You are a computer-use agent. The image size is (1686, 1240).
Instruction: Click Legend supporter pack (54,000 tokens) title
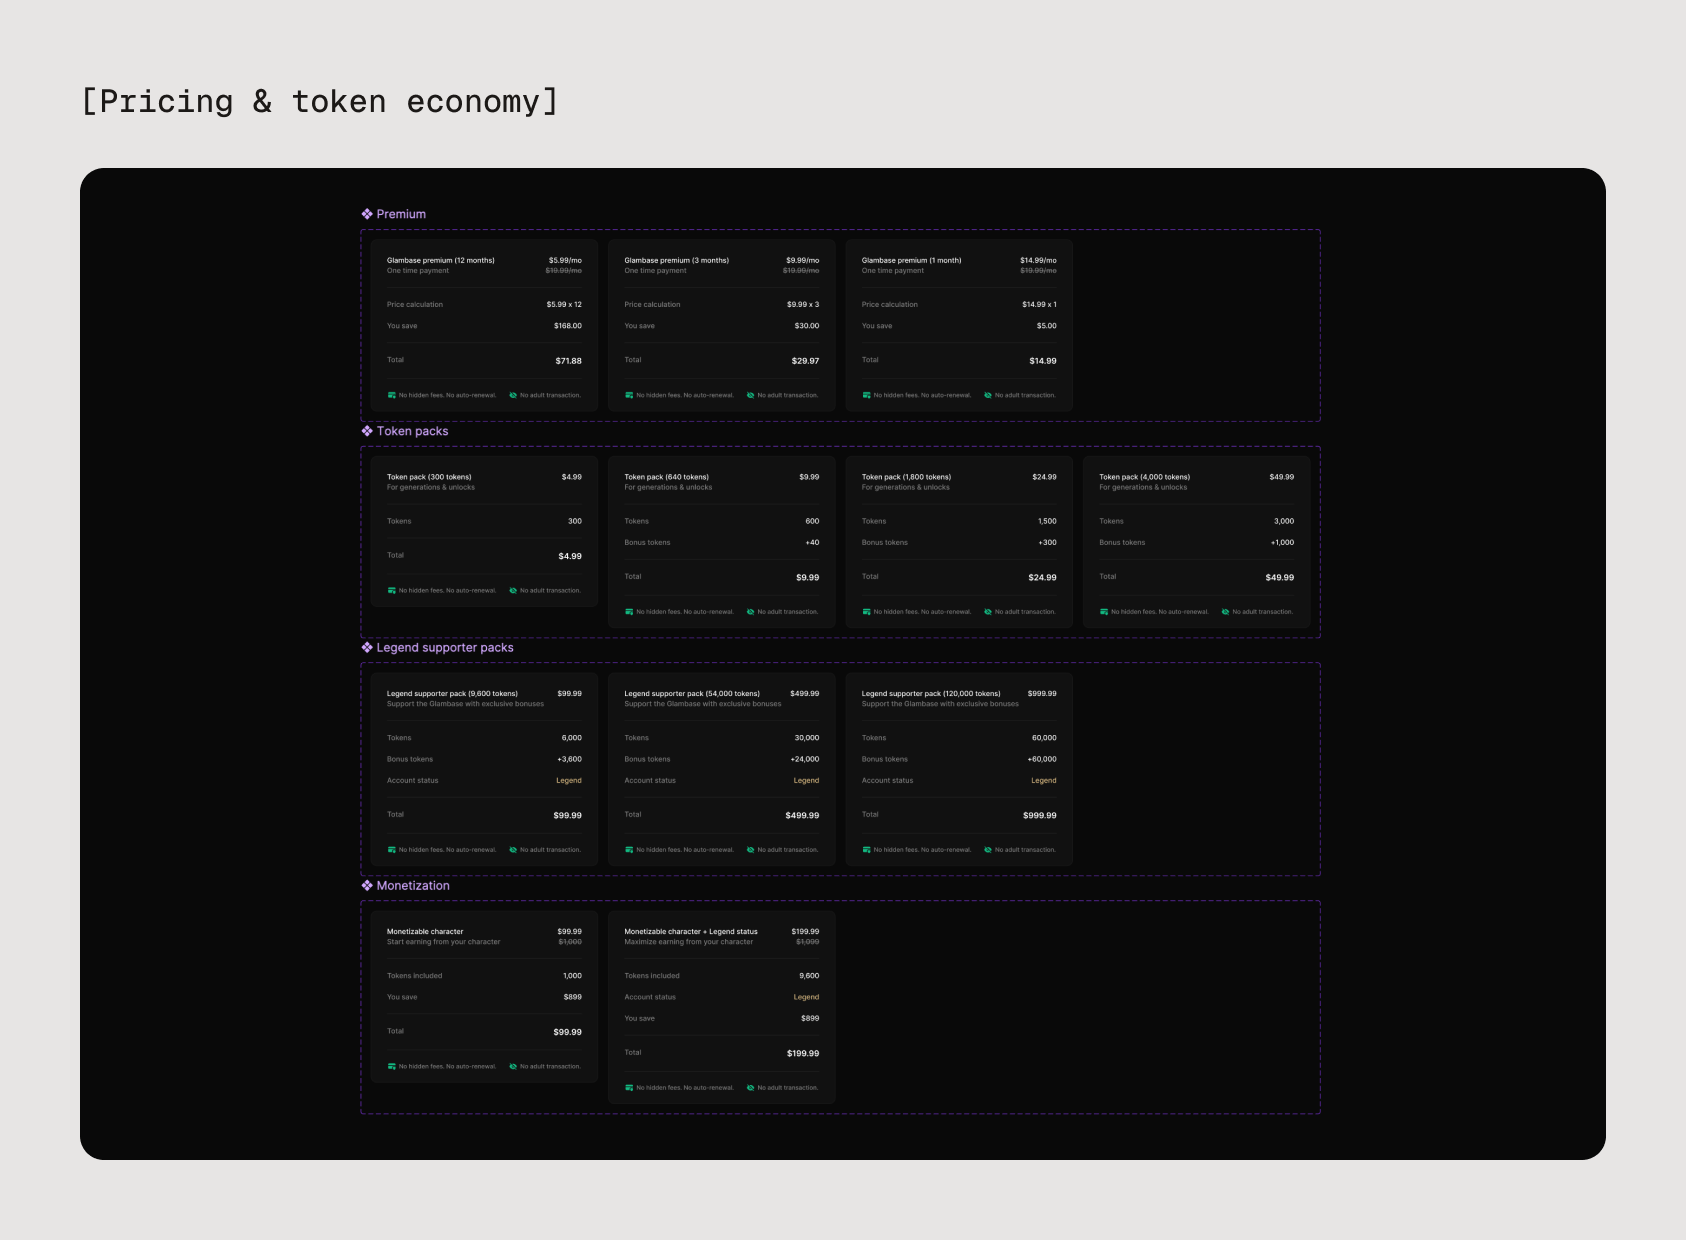tap(692, 693)
